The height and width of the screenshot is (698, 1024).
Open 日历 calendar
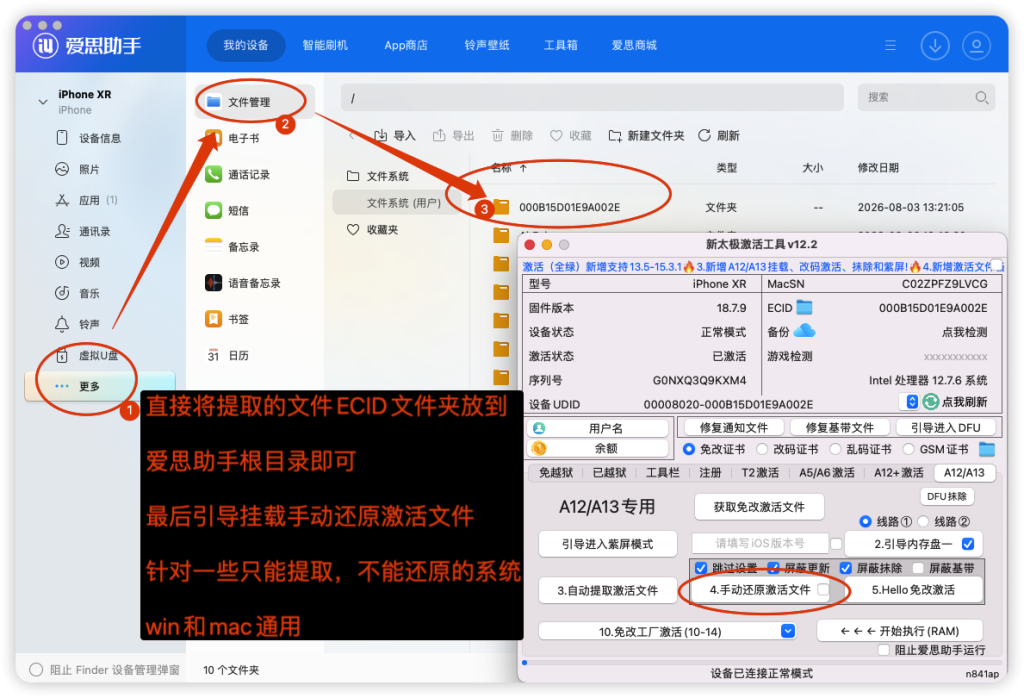tap(238, 355)
